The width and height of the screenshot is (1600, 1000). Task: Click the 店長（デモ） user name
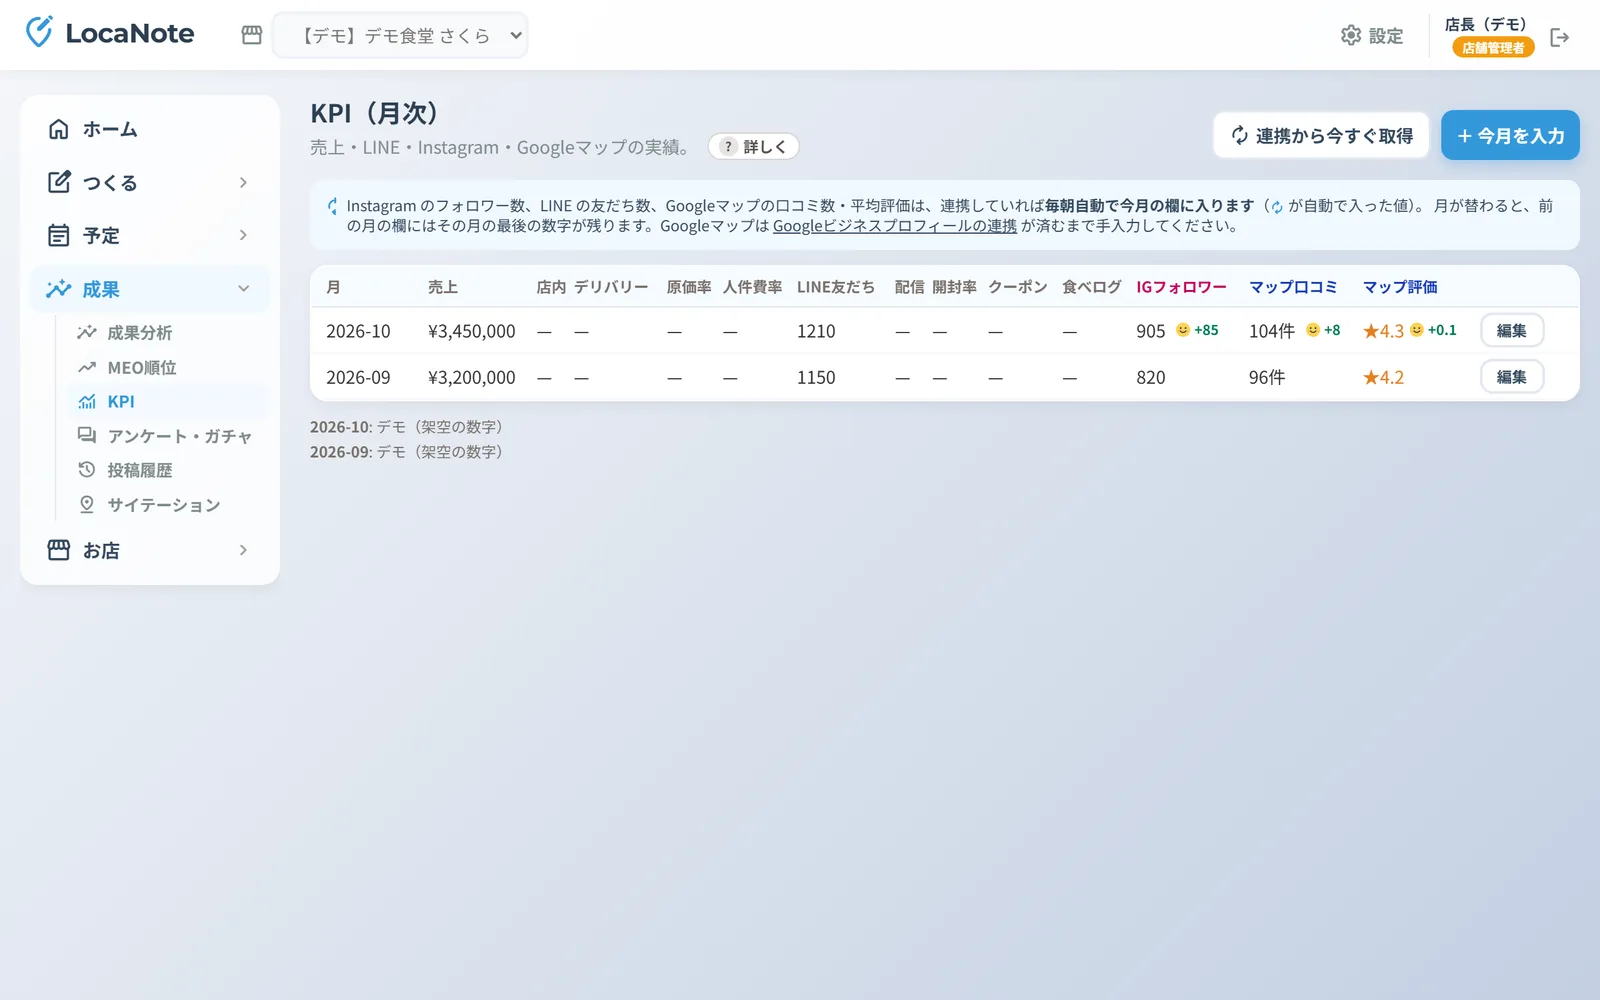tap(1486, 24)
